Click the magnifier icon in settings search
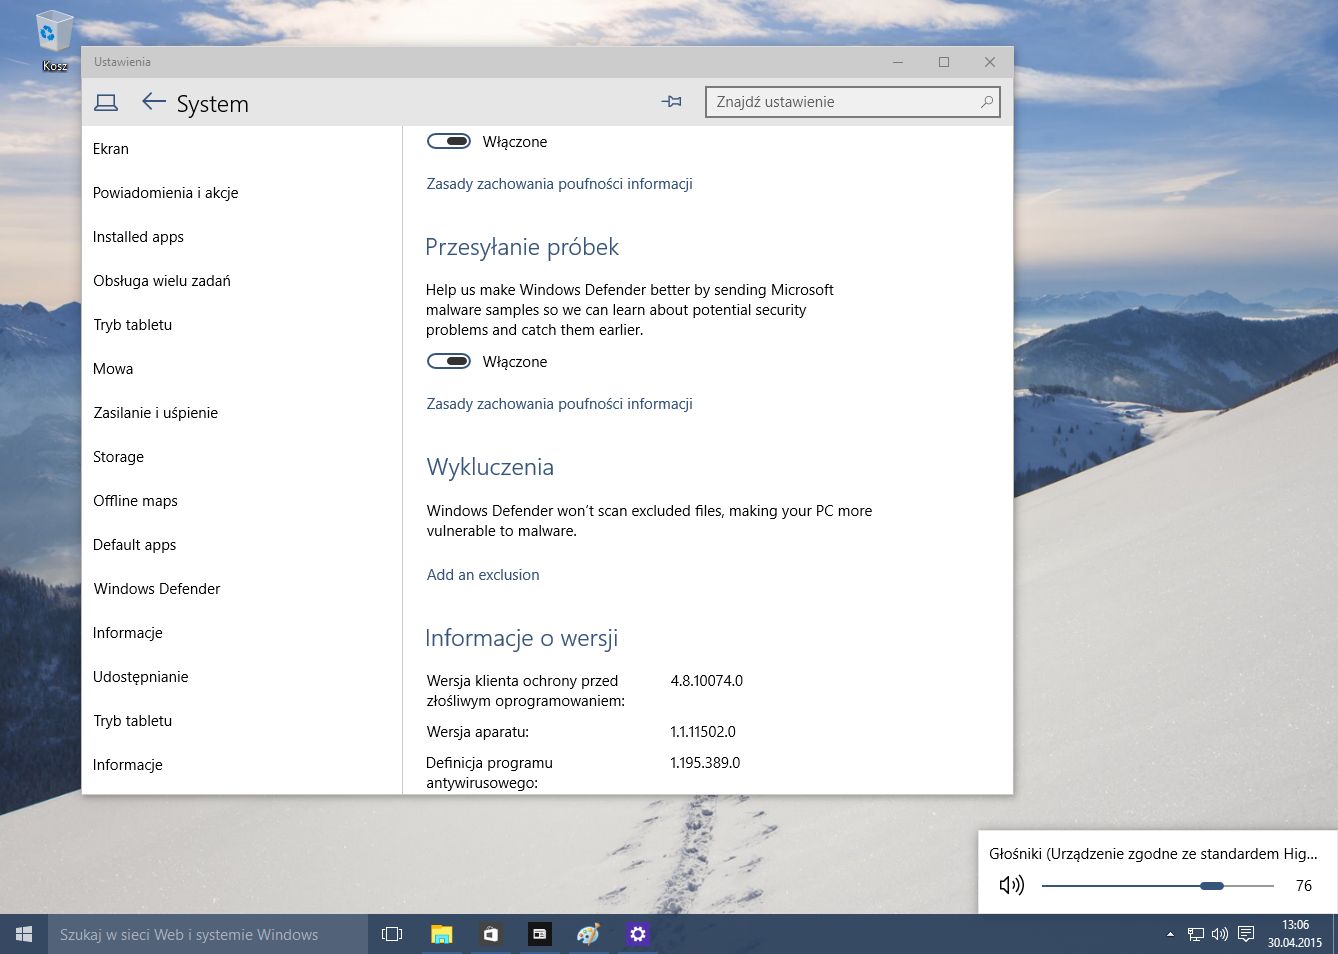The height and width of the screenshot is (954, 1338). click(986, 101)
